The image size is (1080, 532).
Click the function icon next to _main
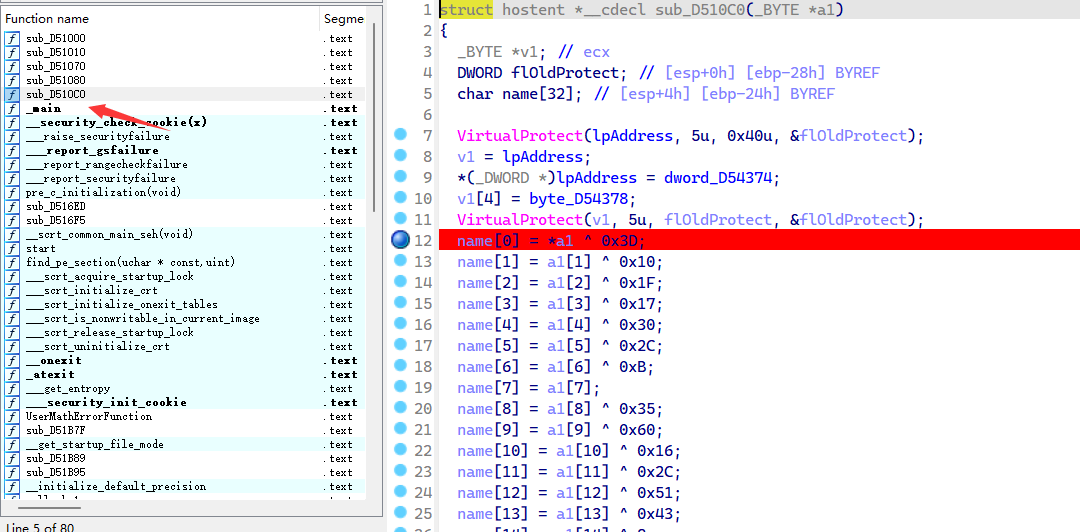click(12, 109)
